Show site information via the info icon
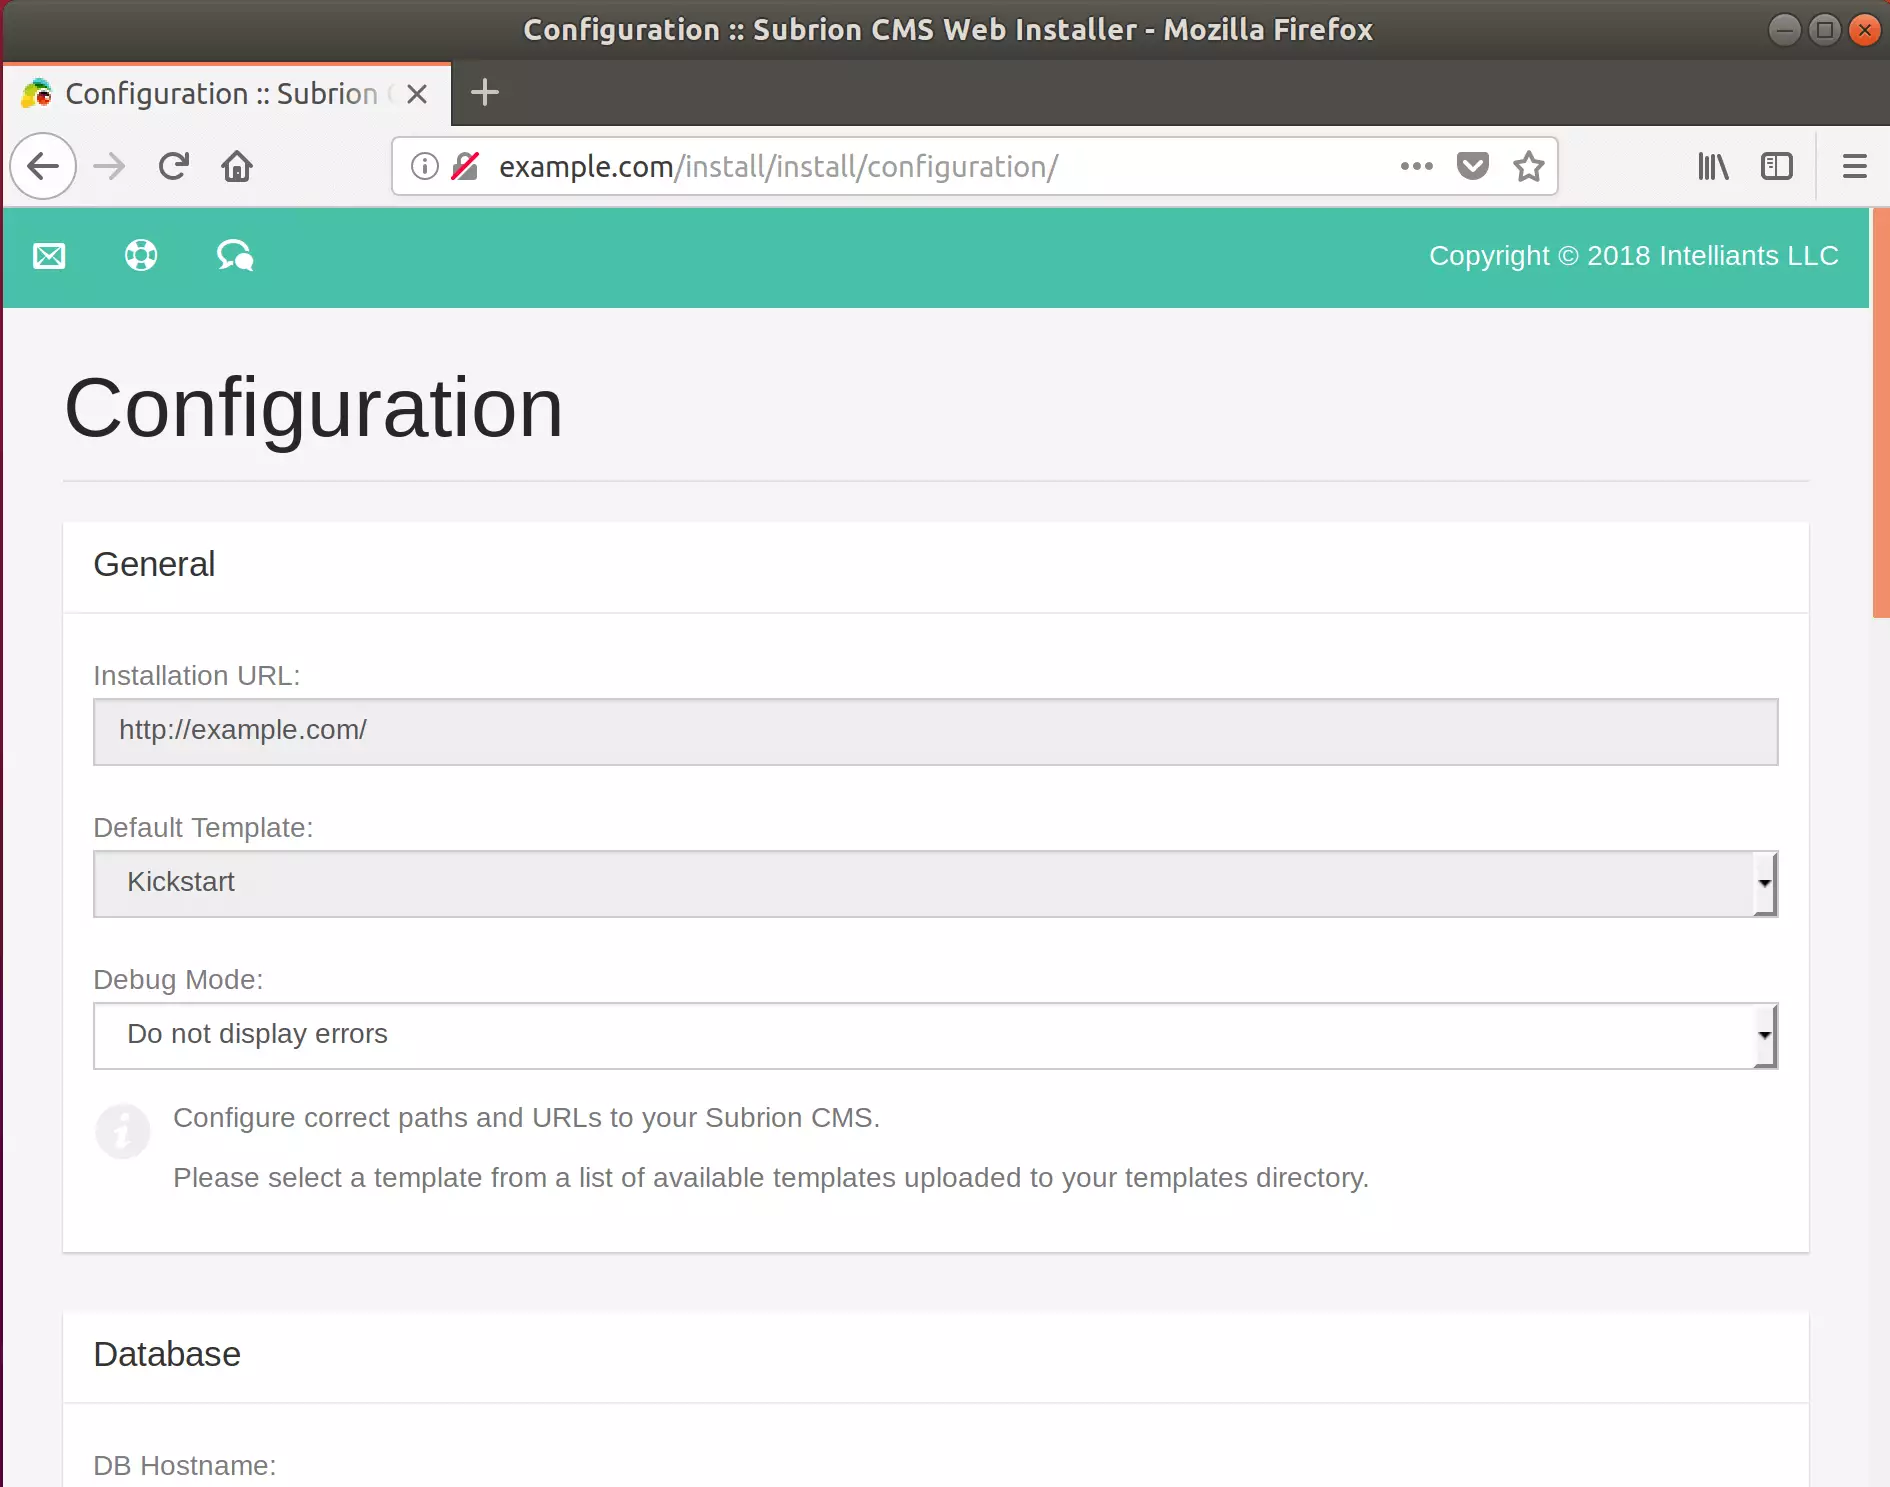 click(x=425, y=166)
